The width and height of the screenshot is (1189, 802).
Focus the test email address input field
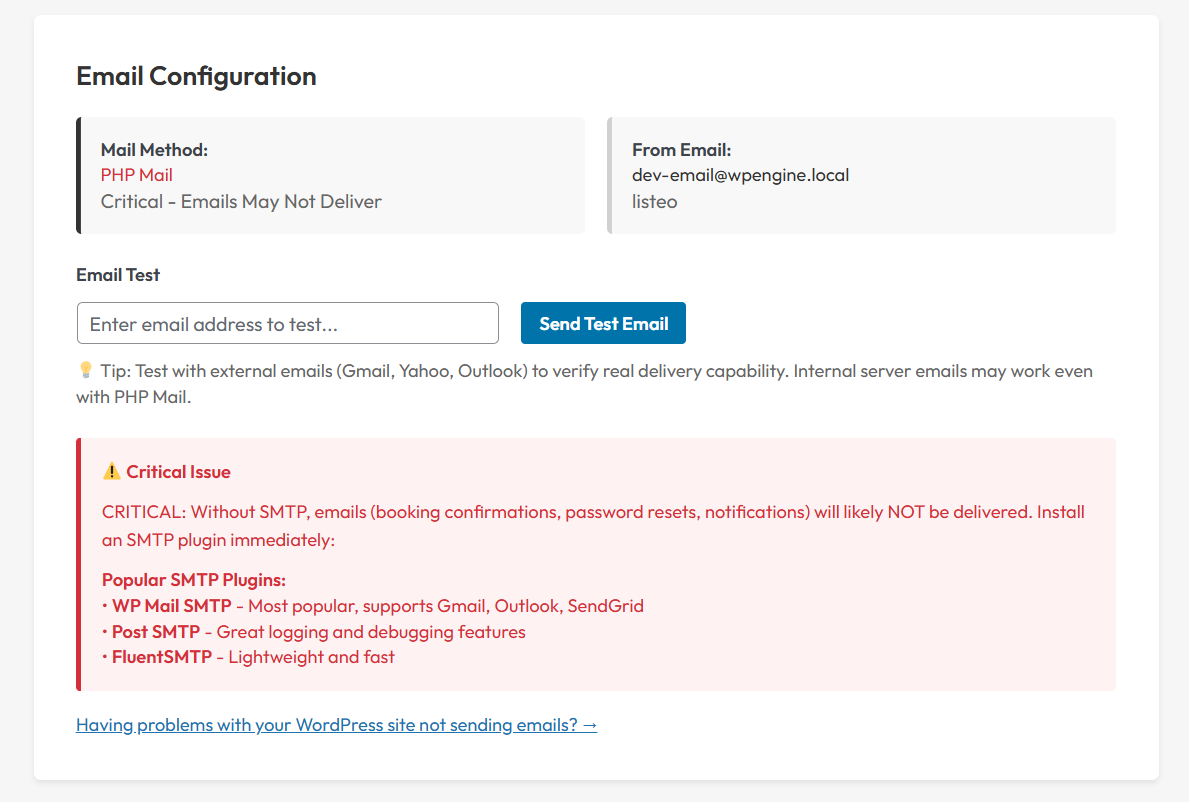(x=287, y=323)
